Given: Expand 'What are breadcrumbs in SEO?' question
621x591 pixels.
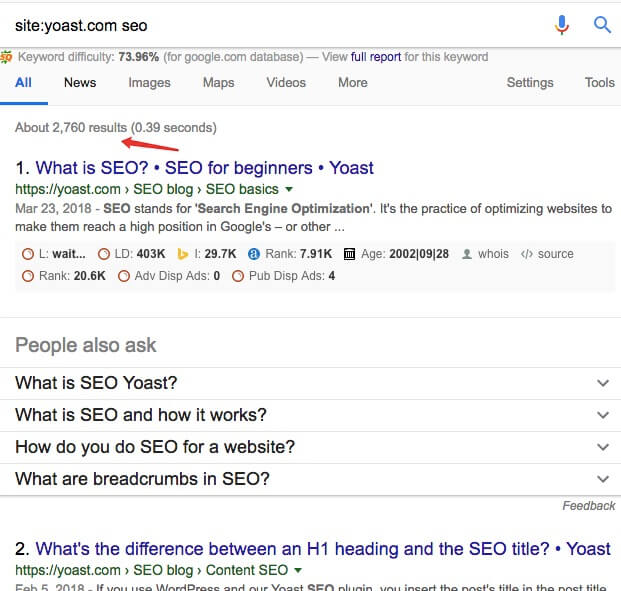Looking at the screenshot, I should coord(310,479).
